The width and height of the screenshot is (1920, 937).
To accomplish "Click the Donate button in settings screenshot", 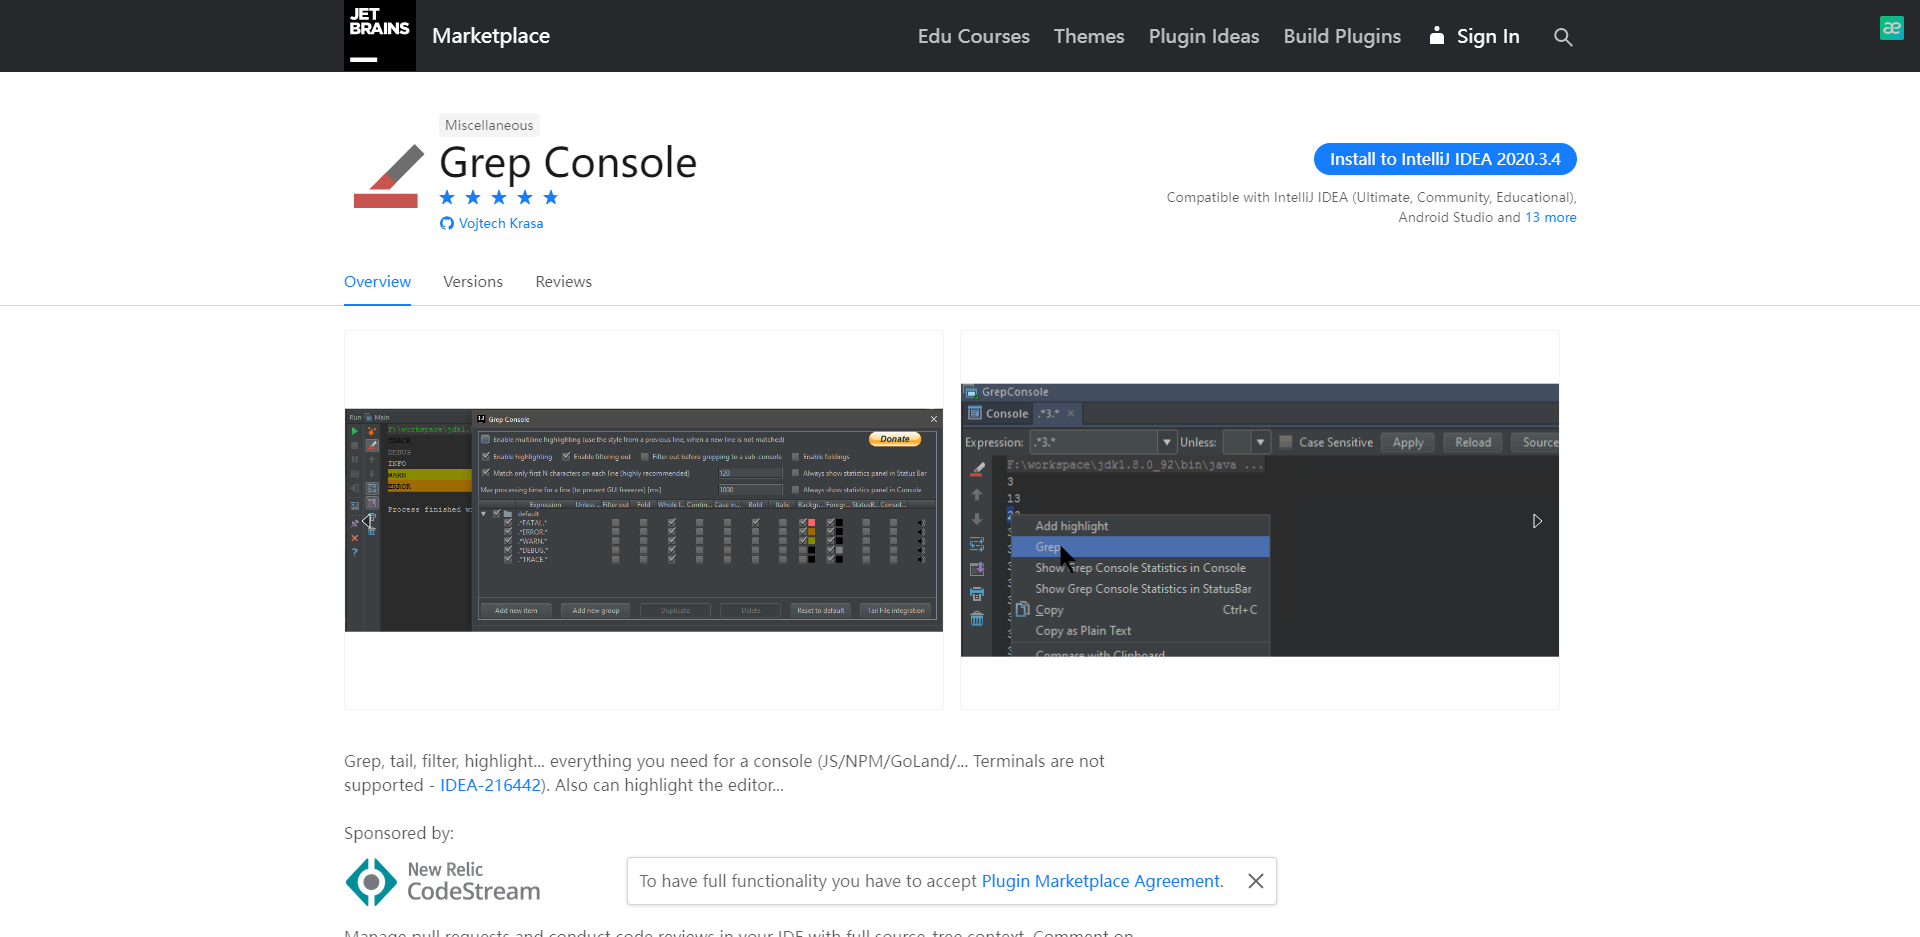I will point(895,439).
